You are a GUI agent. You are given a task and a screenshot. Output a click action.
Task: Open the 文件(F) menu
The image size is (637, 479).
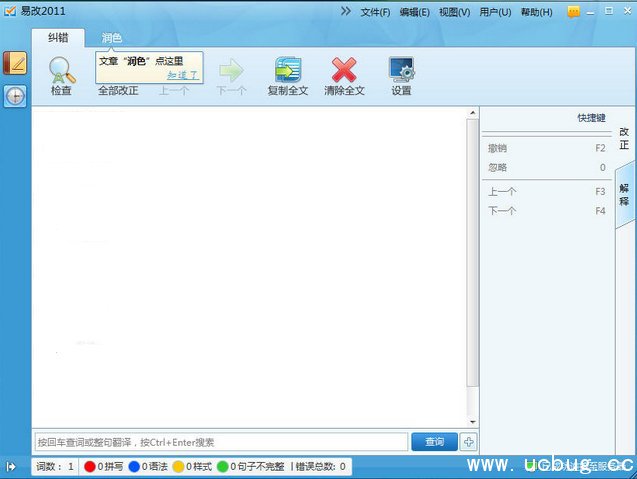[375, 12]
